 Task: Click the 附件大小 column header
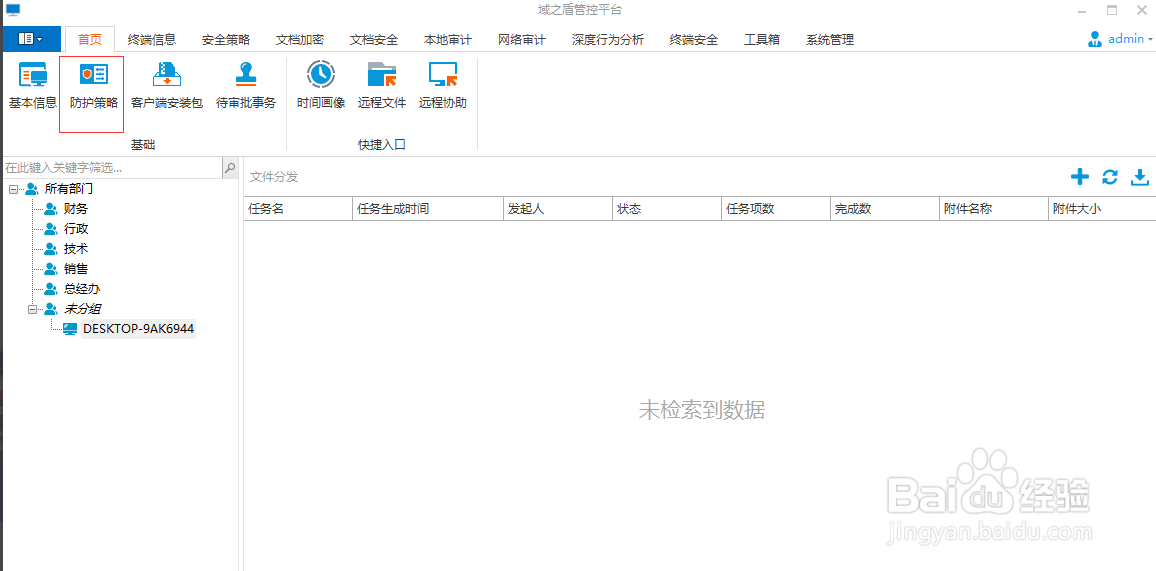pos(1102,209)
